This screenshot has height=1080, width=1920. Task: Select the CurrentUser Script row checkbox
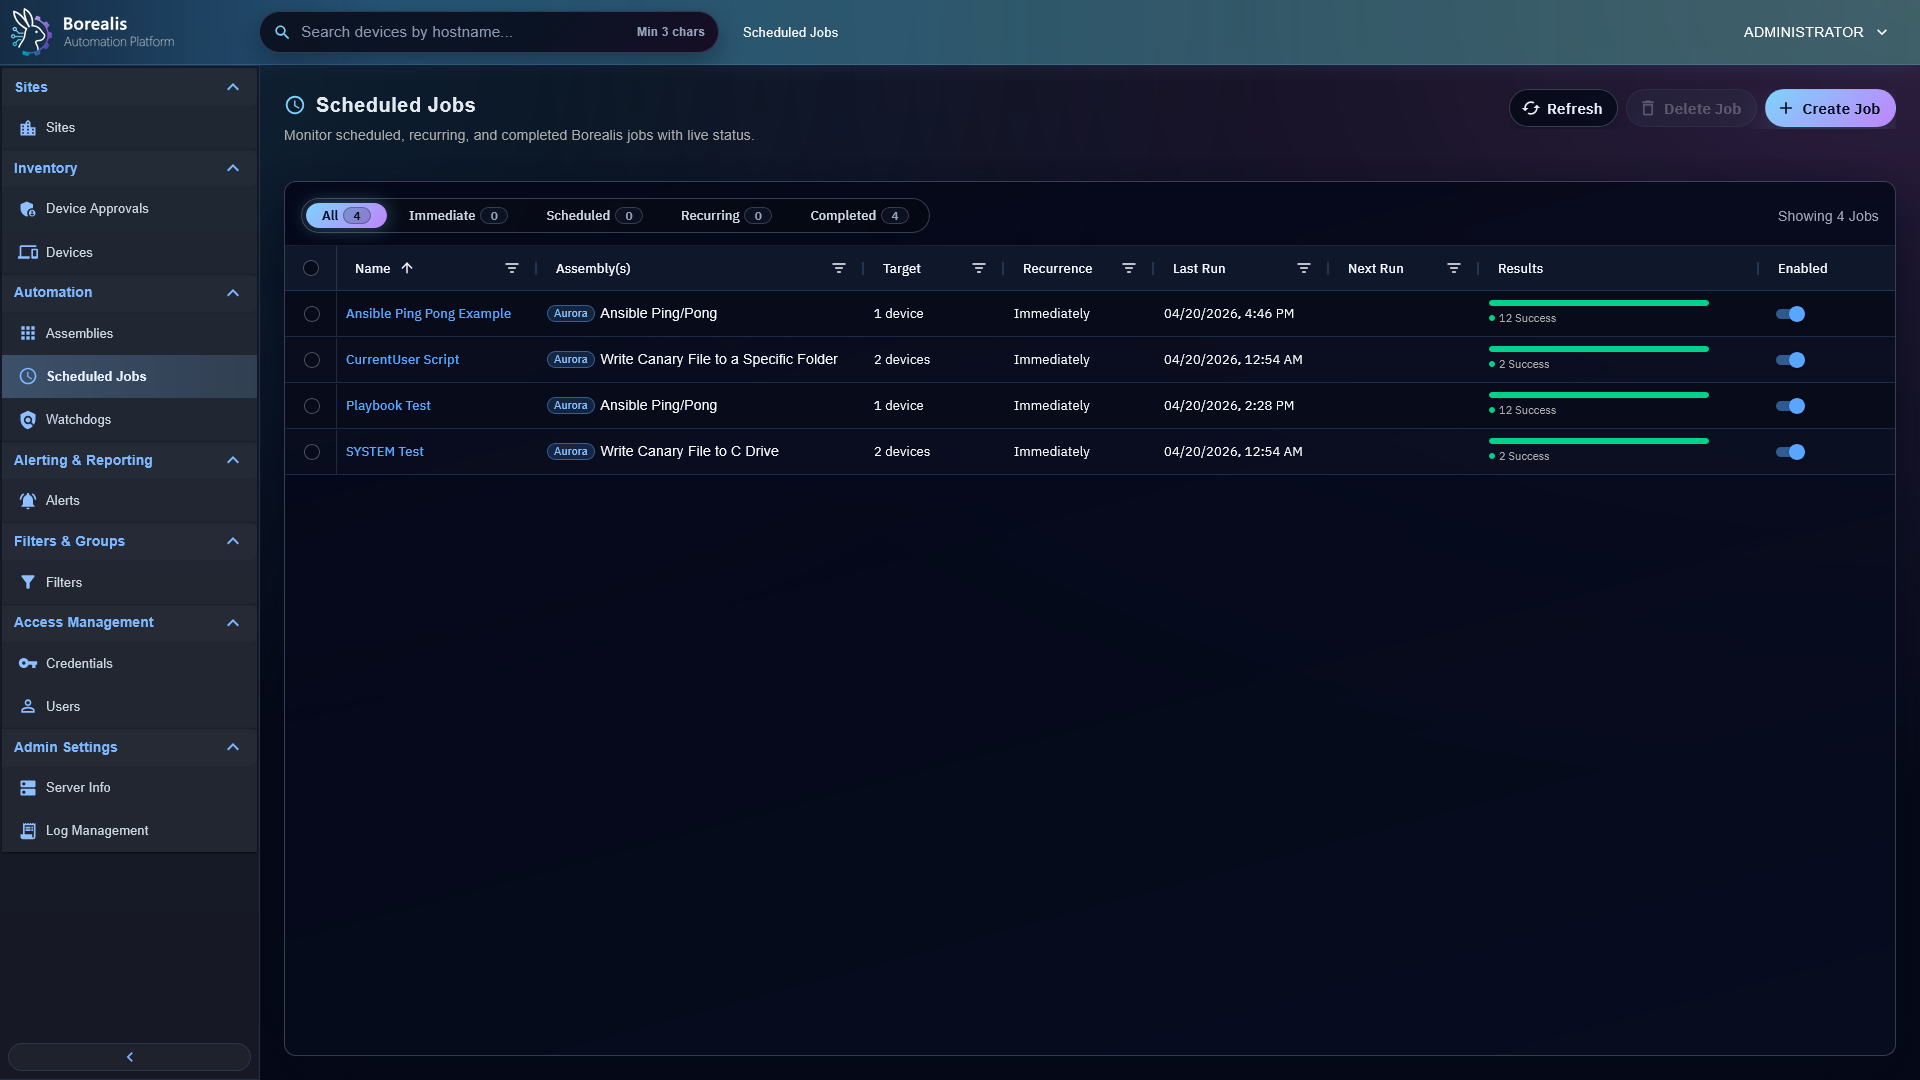tap(312, 360)
